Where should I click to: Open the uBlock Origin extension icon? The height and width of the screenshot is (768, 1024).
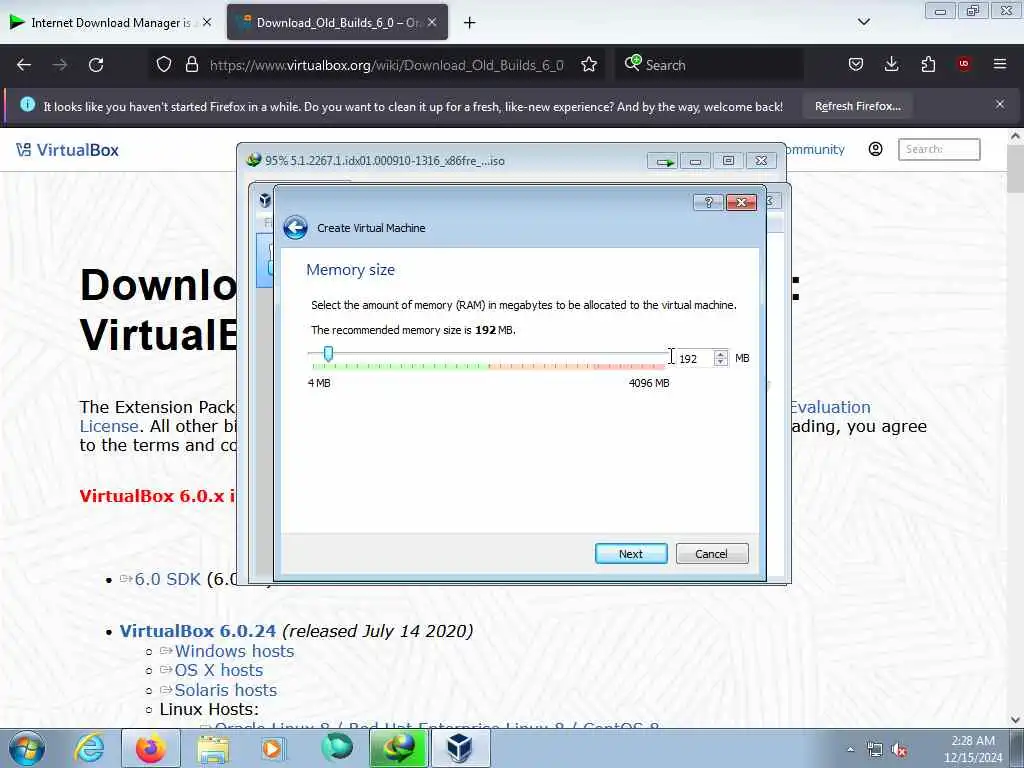[x=964, y=65]
